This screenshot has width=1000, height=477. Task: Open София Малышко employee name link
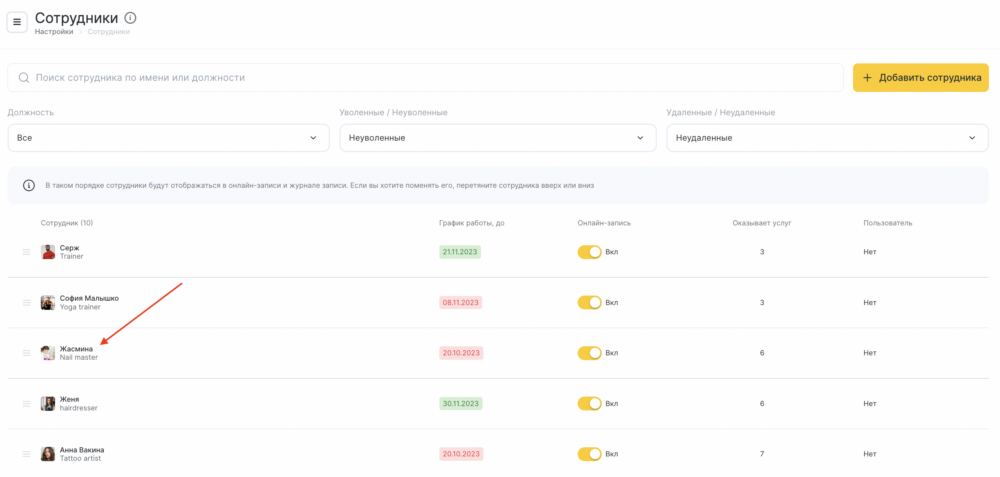(x=89, y=298)
